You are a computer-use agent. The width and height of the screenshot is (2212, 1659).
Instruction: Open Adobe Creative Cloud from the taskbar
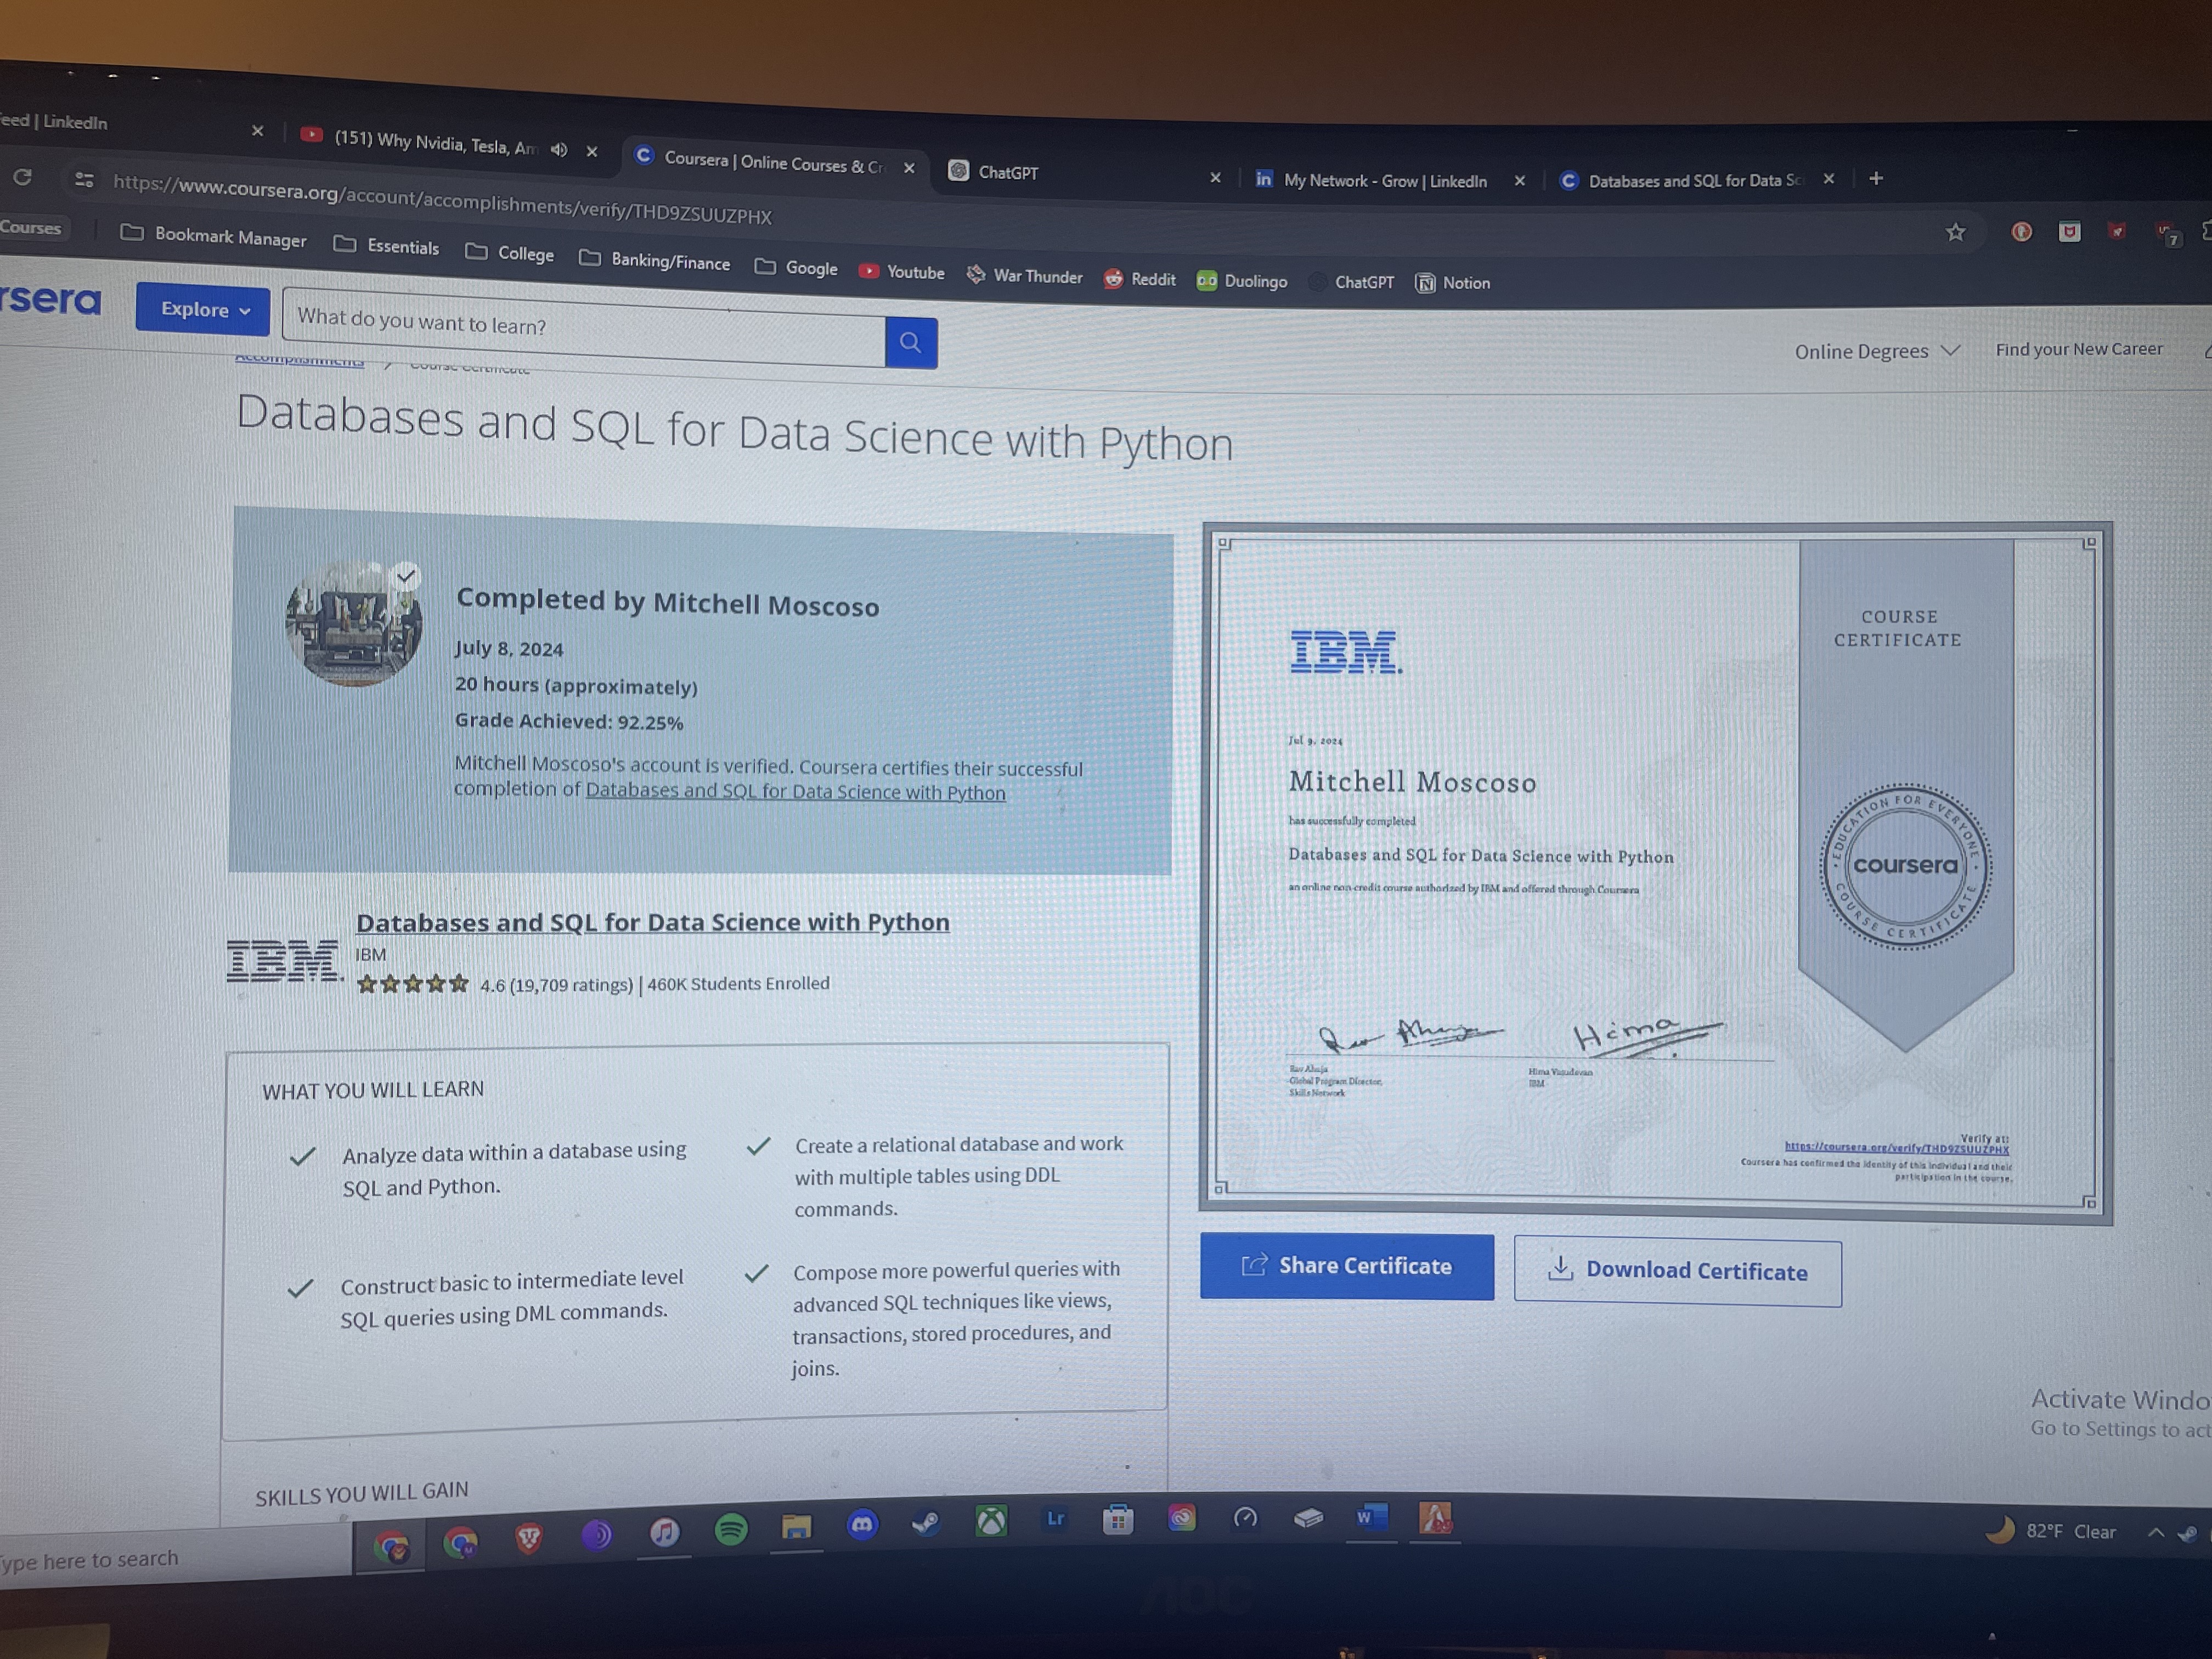pyautogui.click(x=1181, y=1518)
